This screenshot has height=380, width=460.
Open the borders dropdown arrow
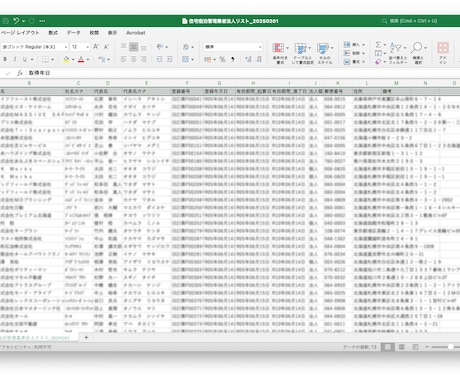[x=53, y=59]
